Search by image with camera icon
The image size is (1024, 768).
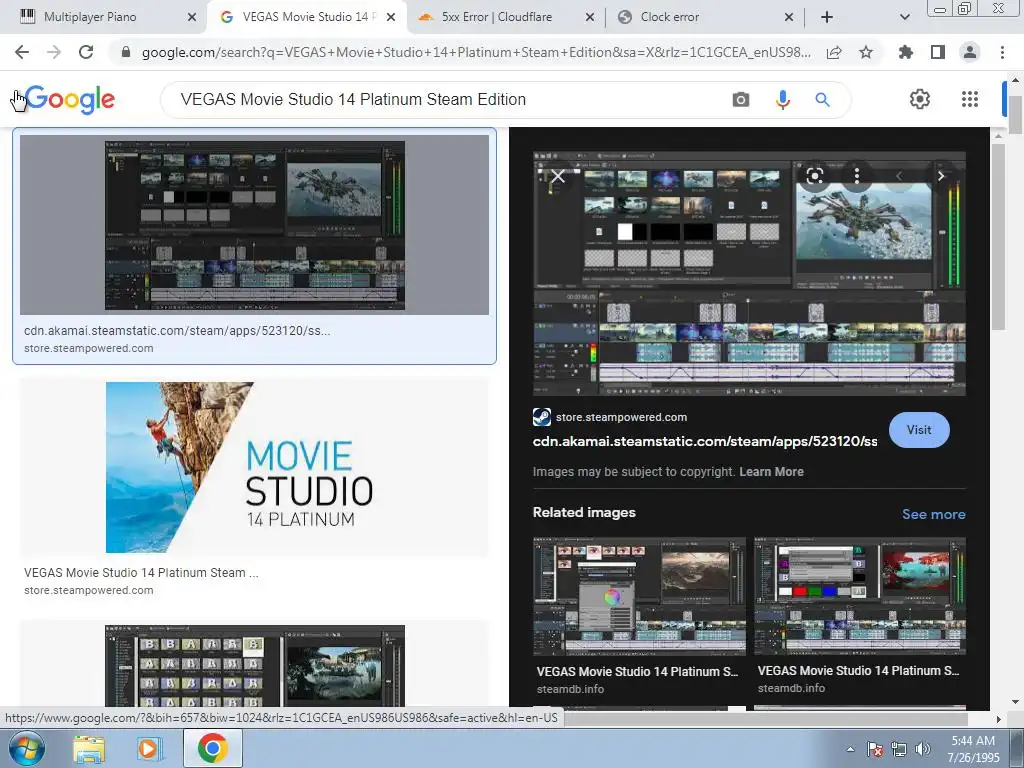(741, 100)
